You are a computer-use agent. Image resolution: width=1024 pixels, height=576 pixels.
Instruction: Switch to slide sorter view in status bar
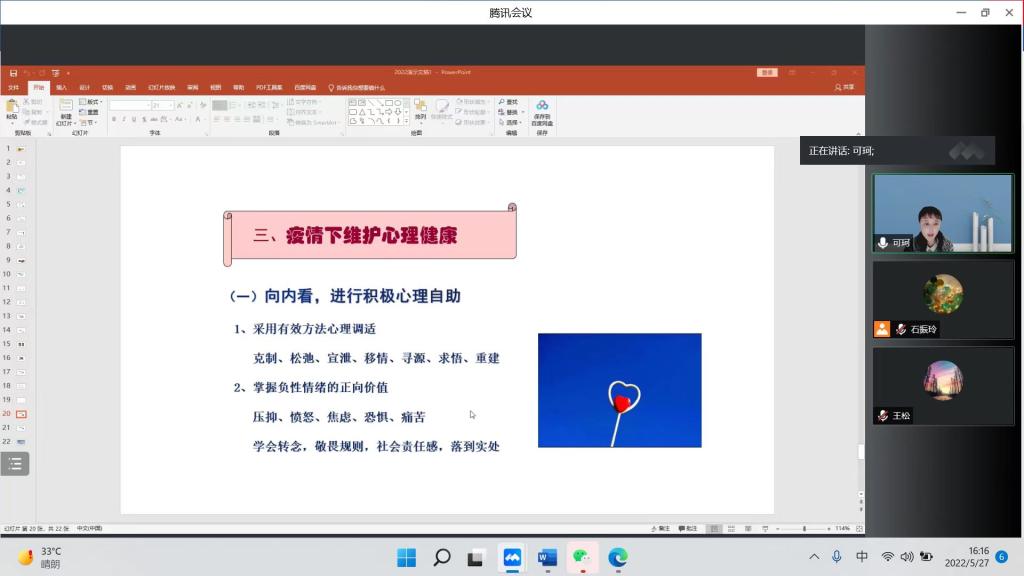pyautogui.click(x=728, y=528)
